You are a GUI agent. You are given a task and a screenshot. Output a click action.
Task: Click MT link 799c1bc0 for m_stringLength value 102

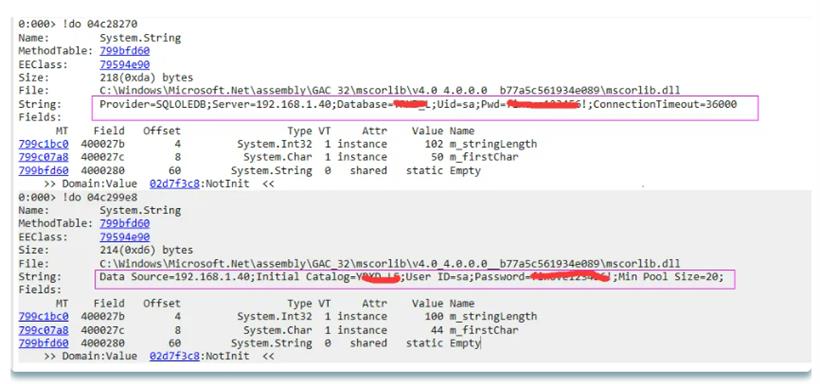pos(43,144)
